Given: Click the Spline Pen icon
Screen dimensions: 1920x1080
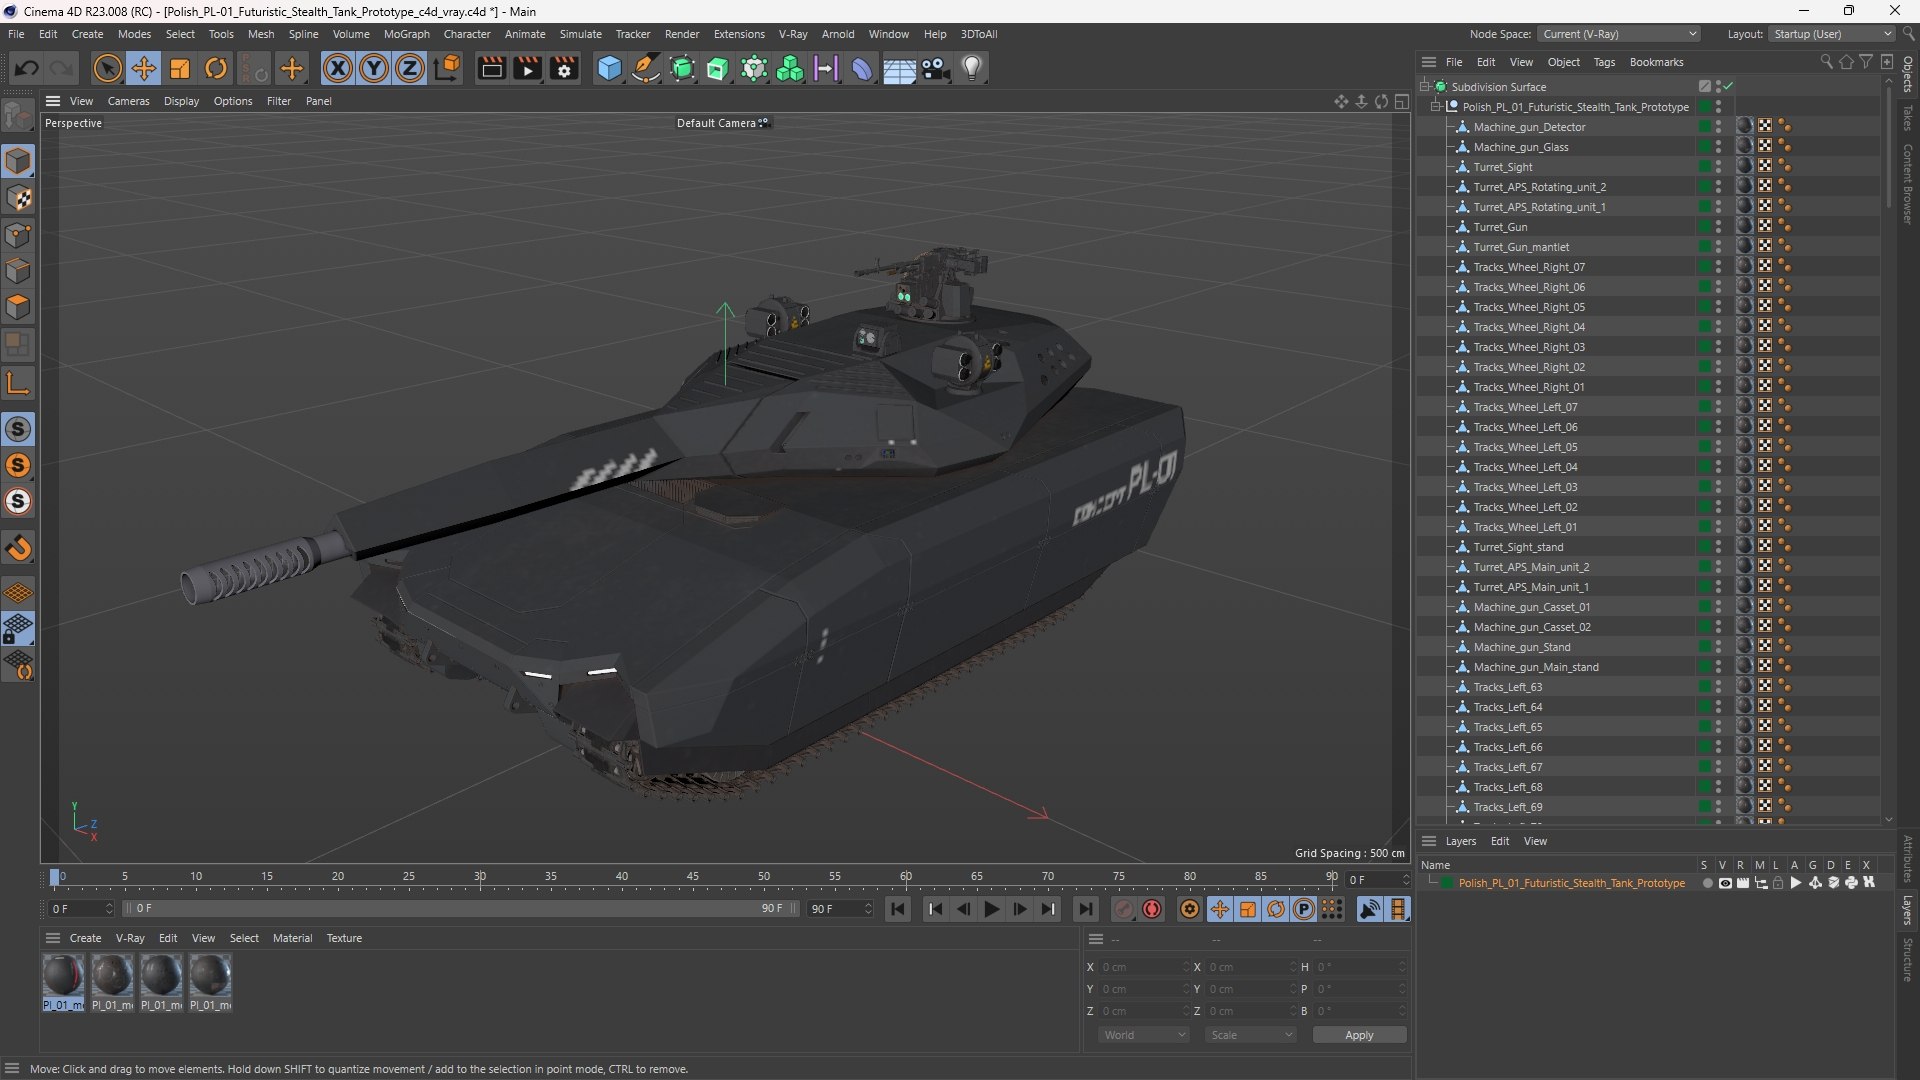Looking at the screenshot, I should 646,68.
